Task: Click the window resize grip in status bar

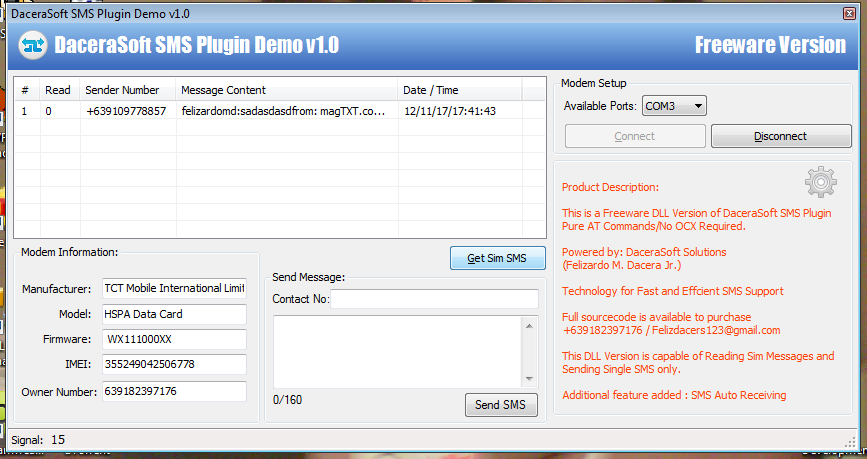Action: point(850,442)
